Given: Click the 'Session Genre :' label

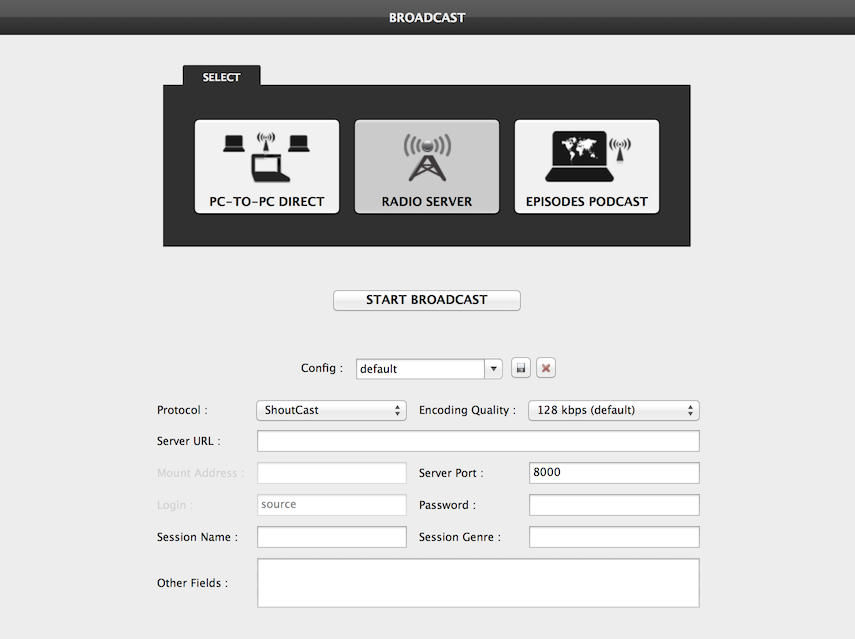Looking at the screenshot, I should coord(460,537).
